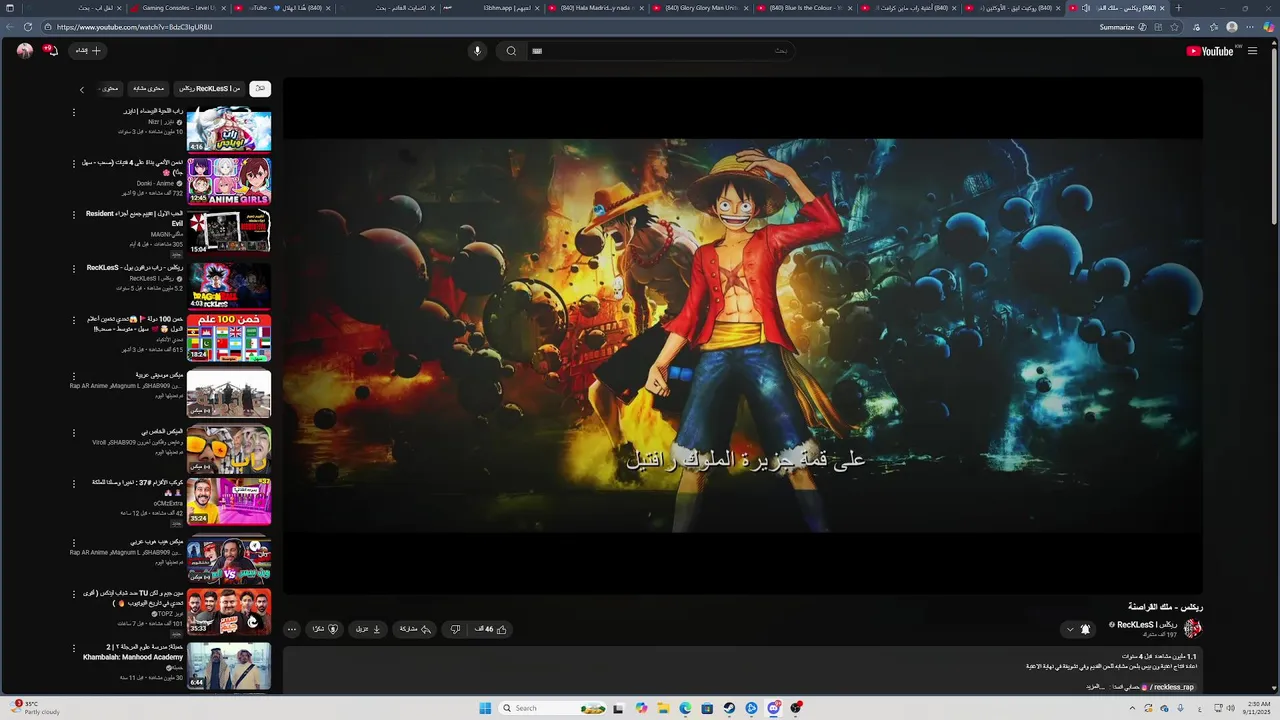This screenshot has height=720, width=1280.
Task: Expand description with the More (المزيد) link
Action: (x=1094, y=687)
